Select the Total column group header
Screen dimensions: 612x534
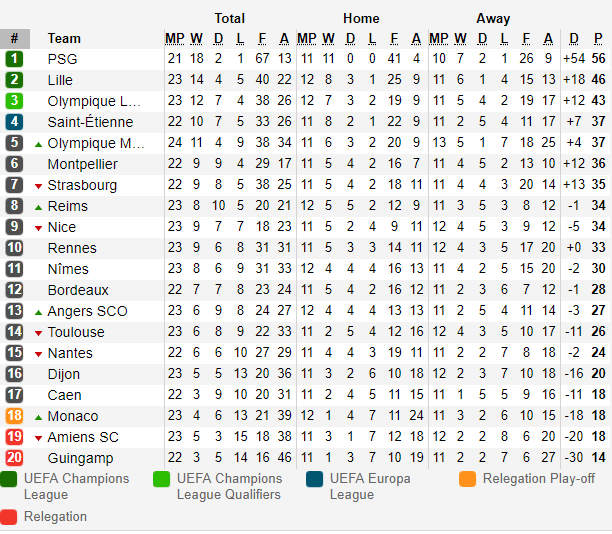tap(230, 18)
